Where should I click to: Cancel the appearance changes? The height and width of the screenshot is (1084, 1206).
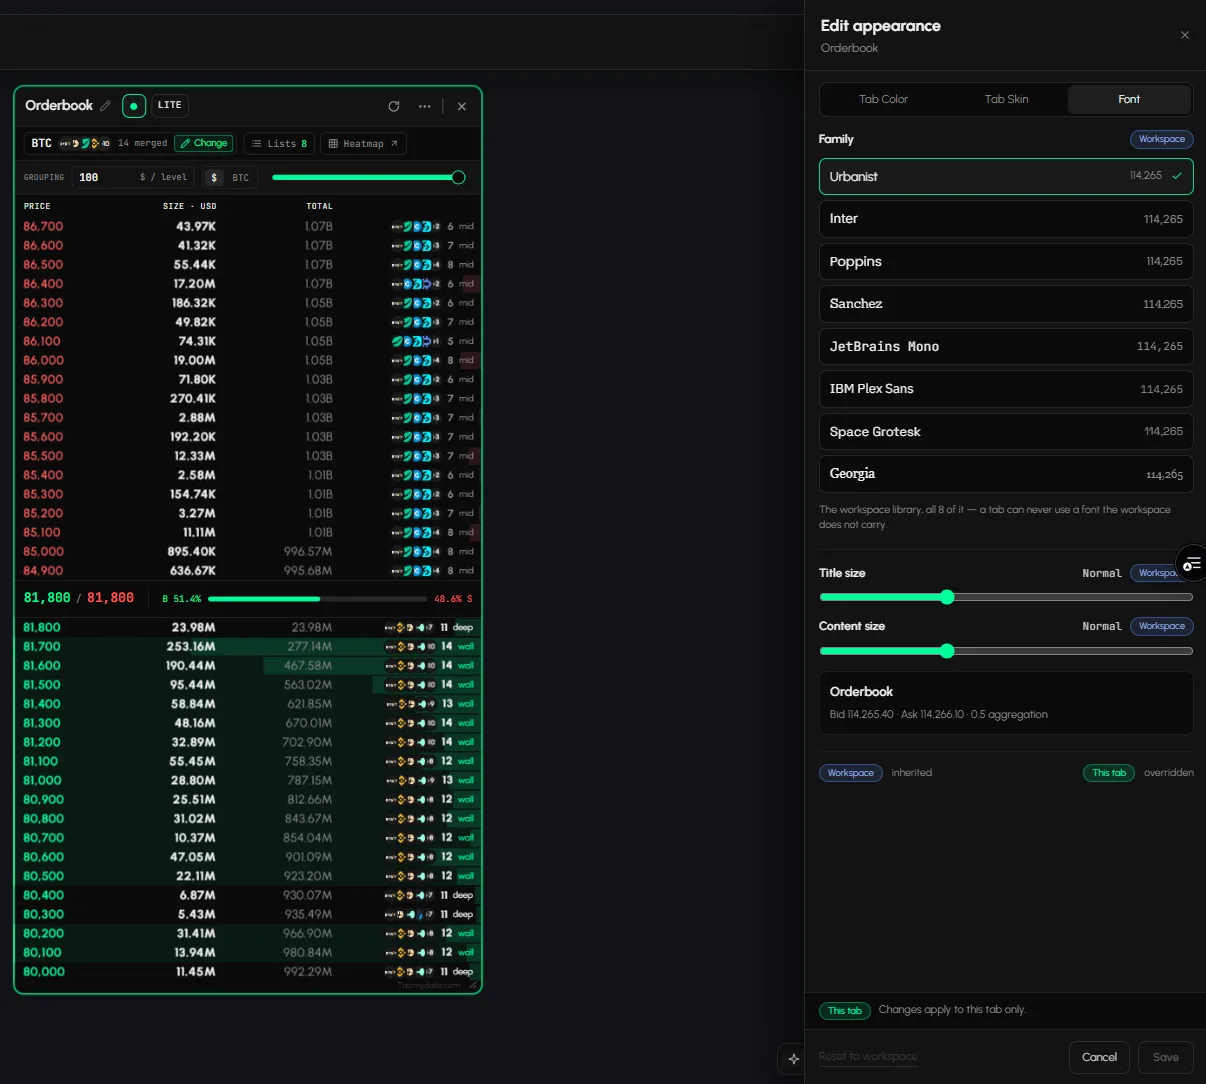point(1099,1057)
